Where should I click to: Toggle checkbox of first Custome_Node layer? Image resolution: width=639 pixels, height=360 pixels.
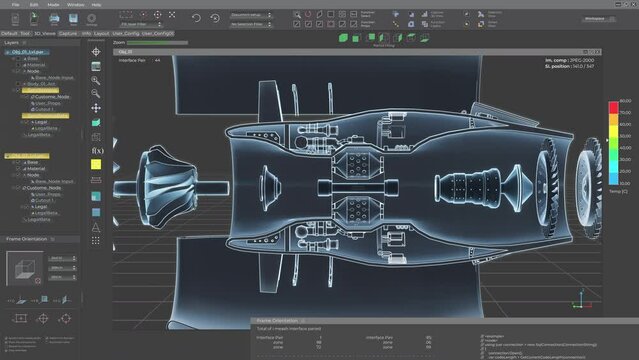click(26, 97)
